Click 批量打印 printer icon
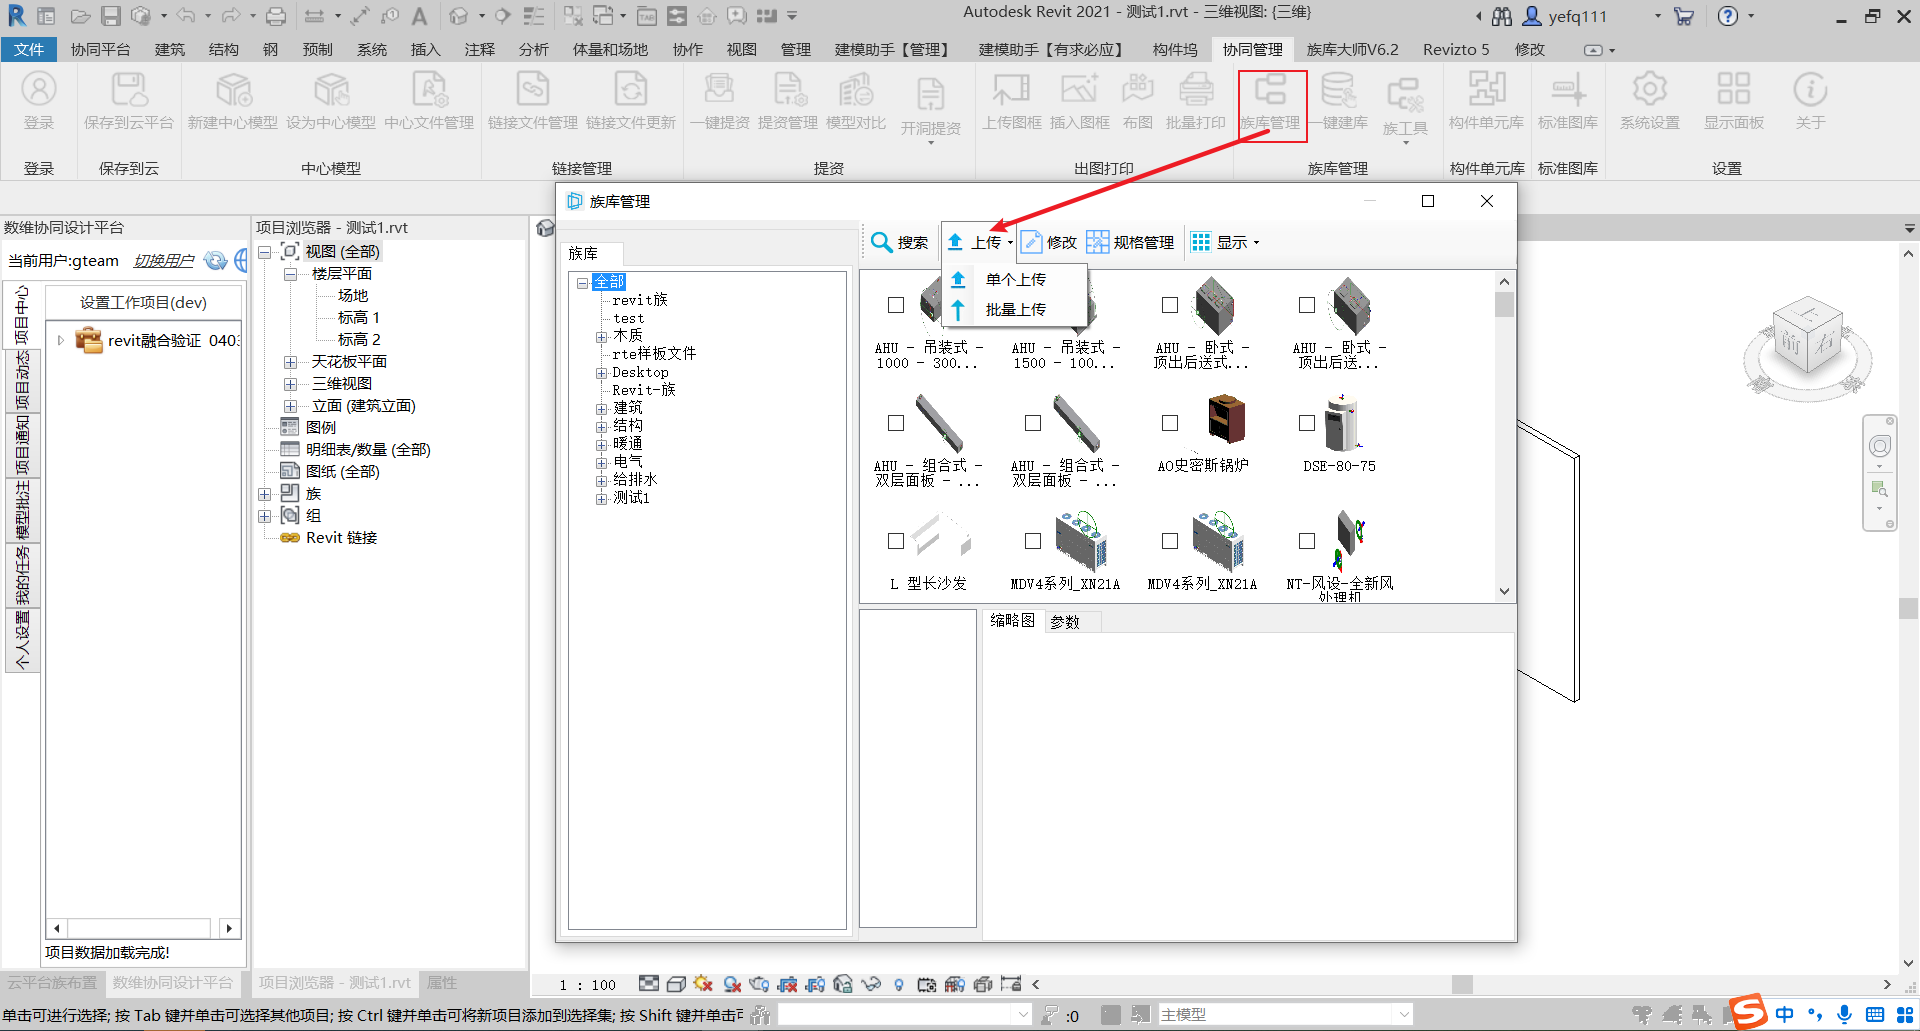The image size is (1920, 1031). click(x=1196, y=100)
